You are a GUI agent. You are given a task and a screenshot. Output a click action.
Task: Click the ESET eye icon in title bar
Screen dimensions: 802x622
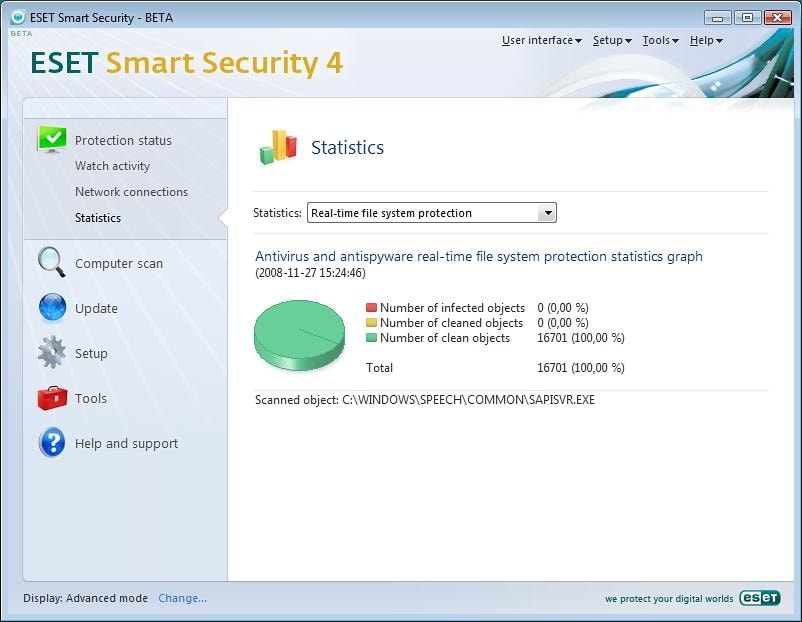(x=17, y=17)
